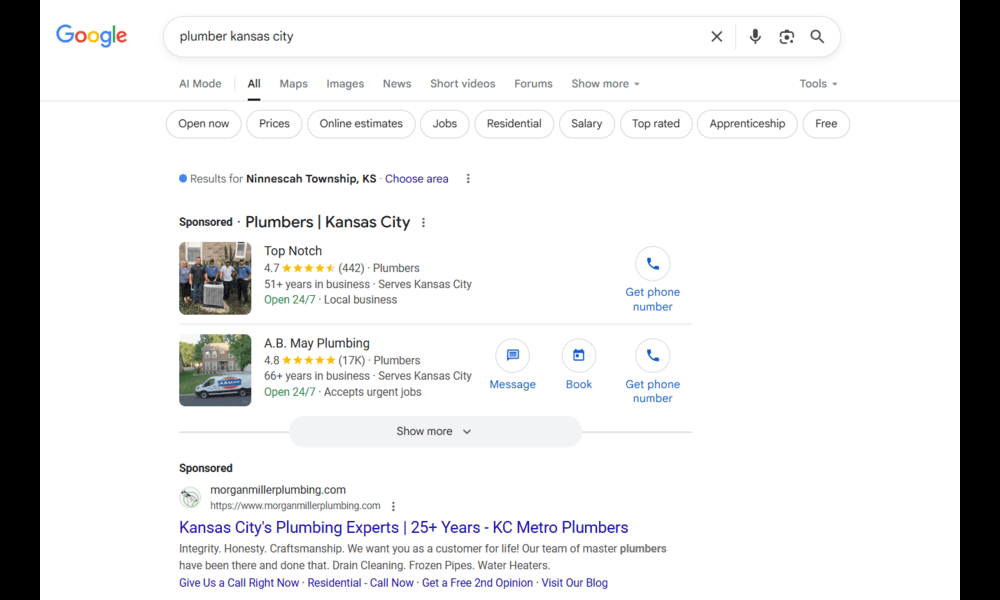Open Google Lens image search icon

tap(786, 37)
